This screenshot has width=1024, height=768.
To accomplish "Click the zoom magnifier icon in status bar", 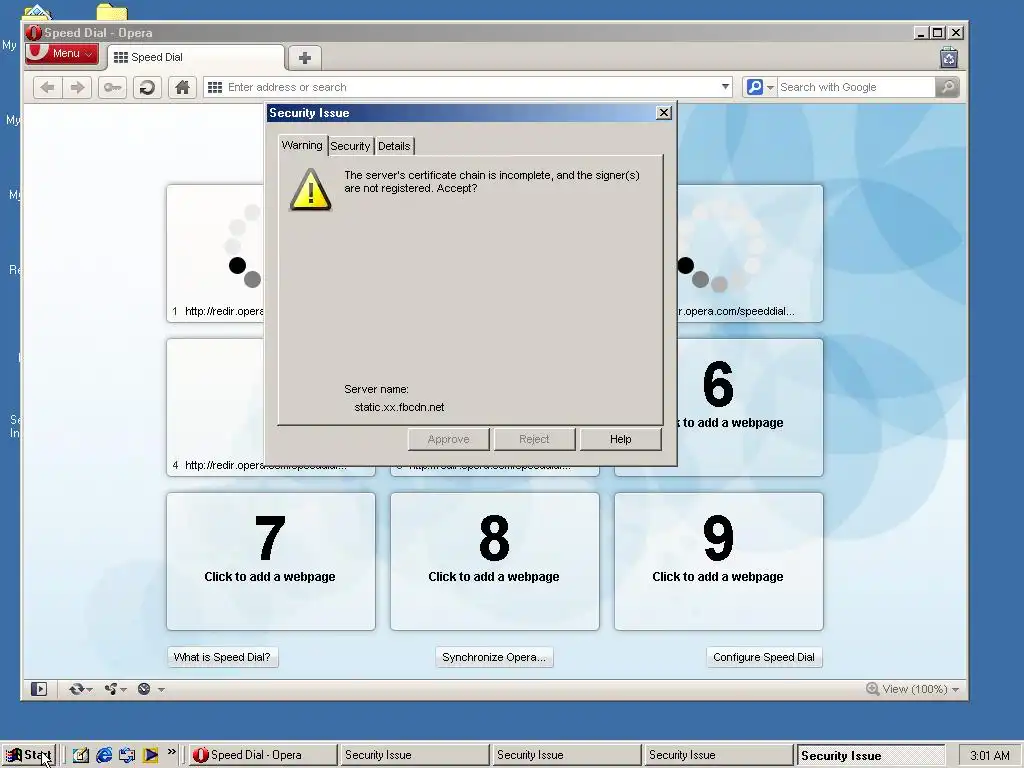I will pyautogui.click(x=872, y=689).
